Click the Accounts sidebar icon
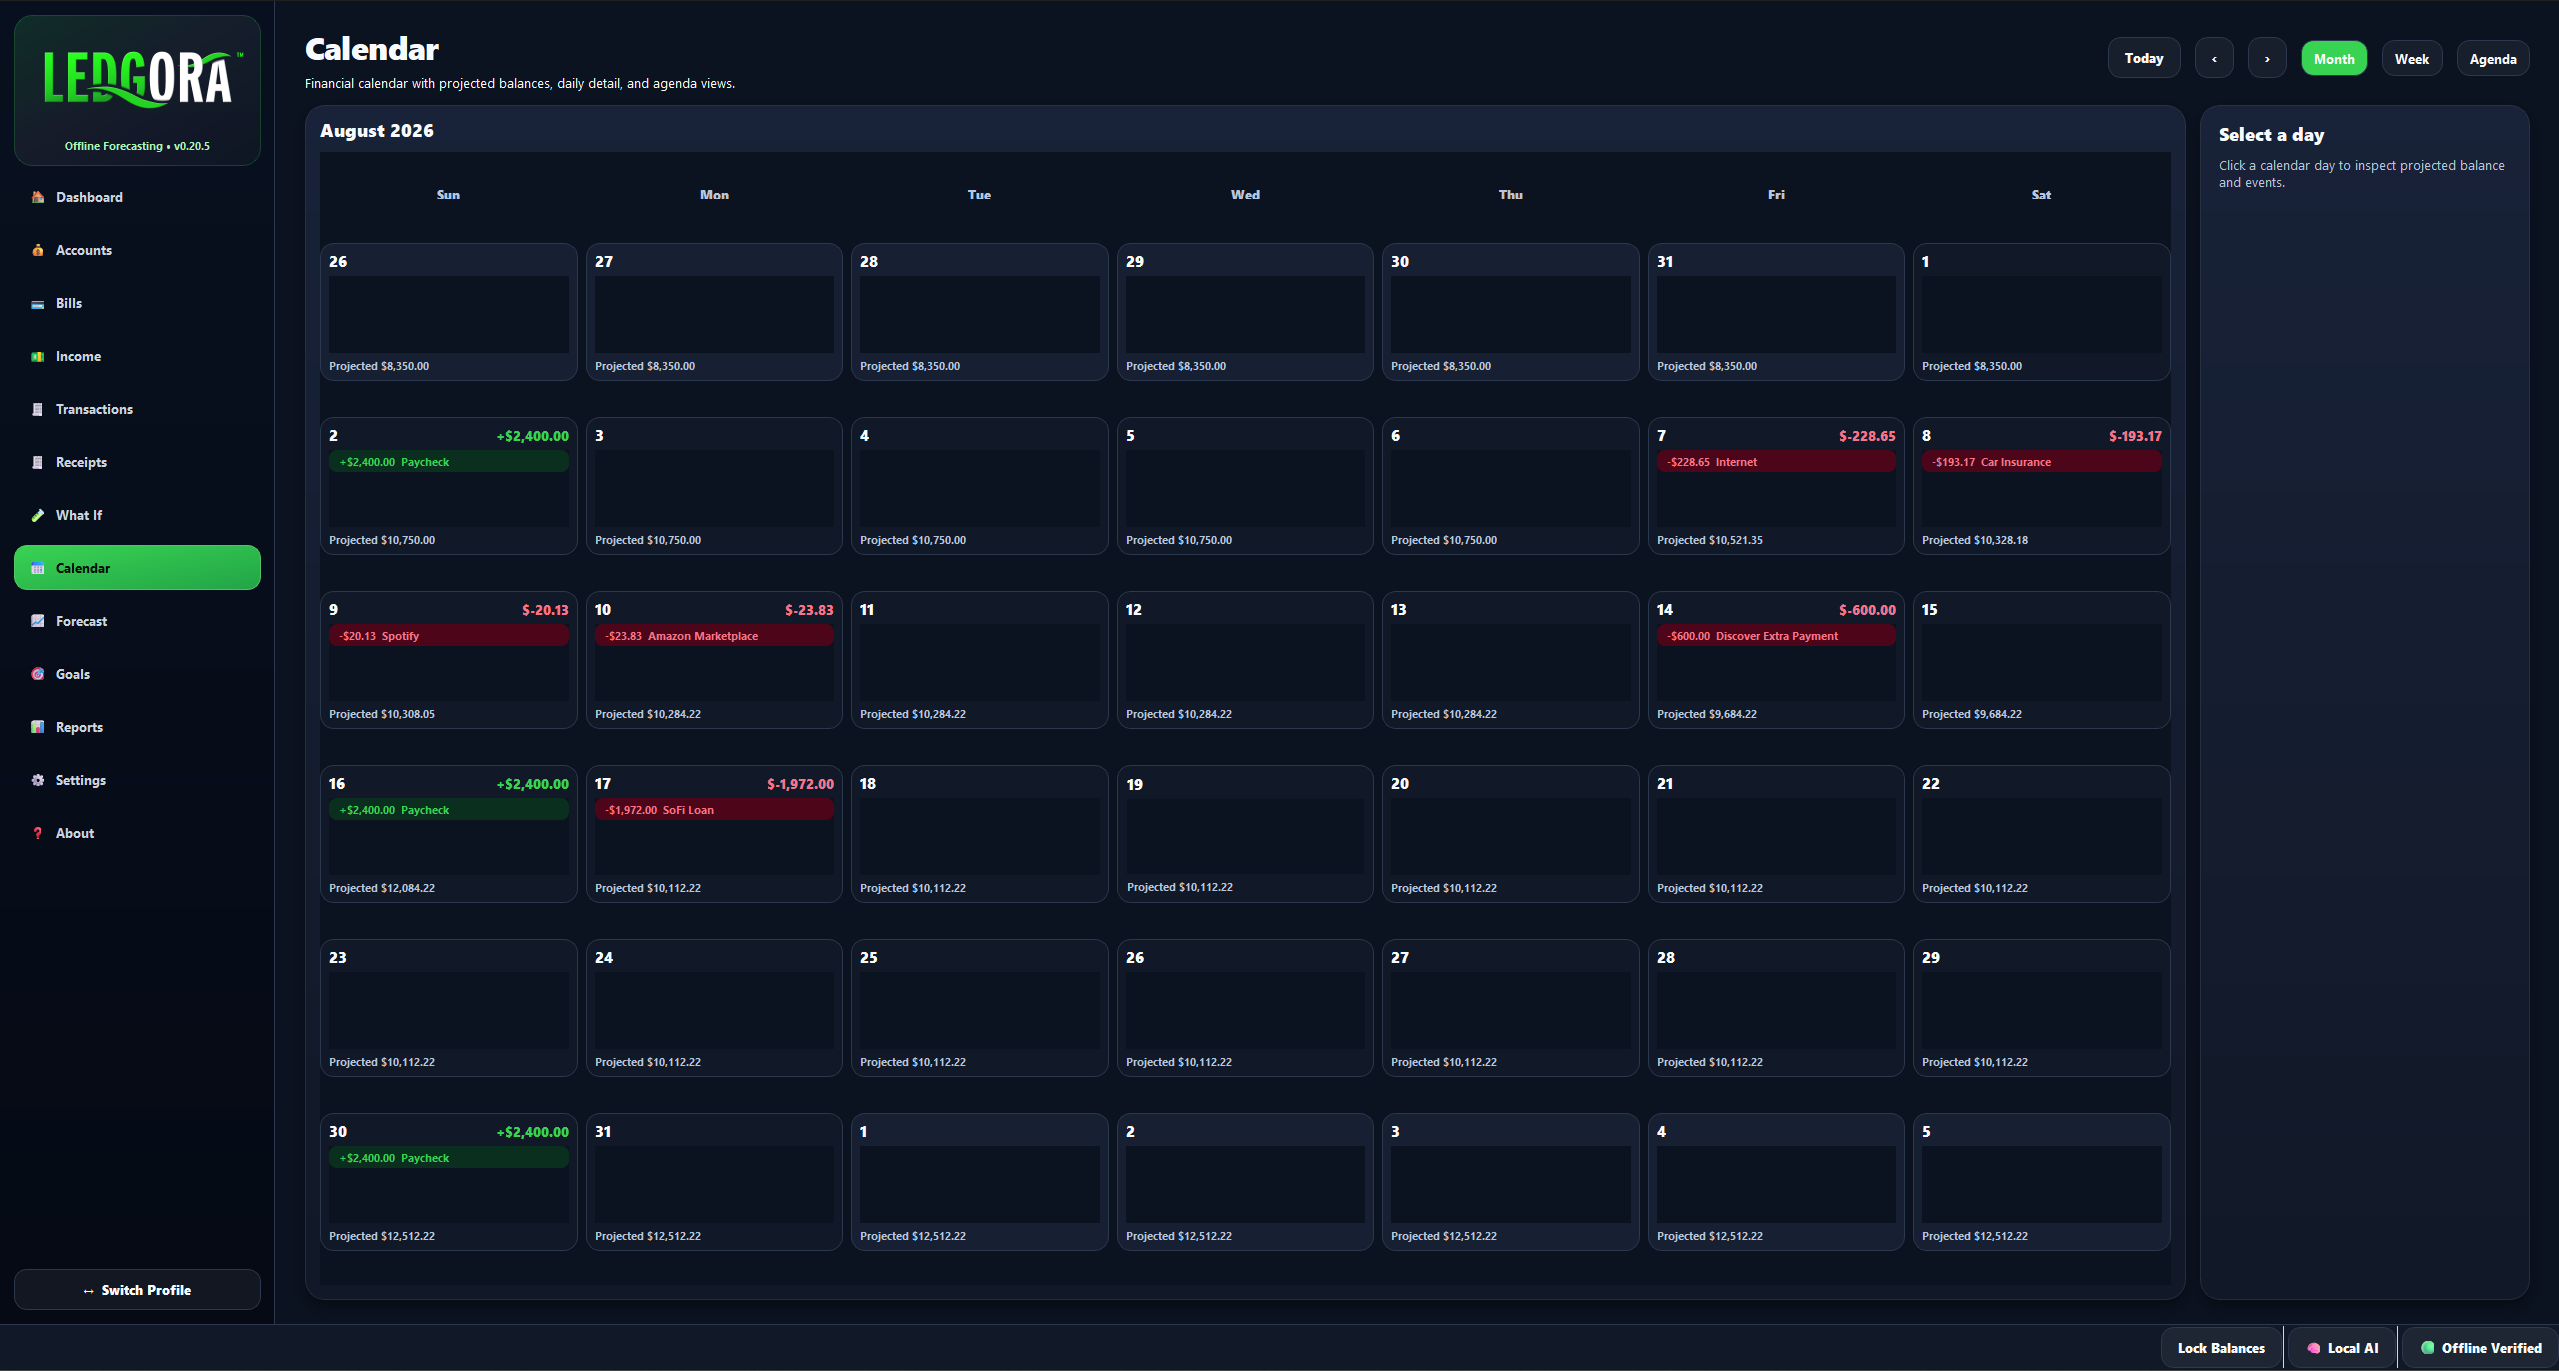 (38, 250)
